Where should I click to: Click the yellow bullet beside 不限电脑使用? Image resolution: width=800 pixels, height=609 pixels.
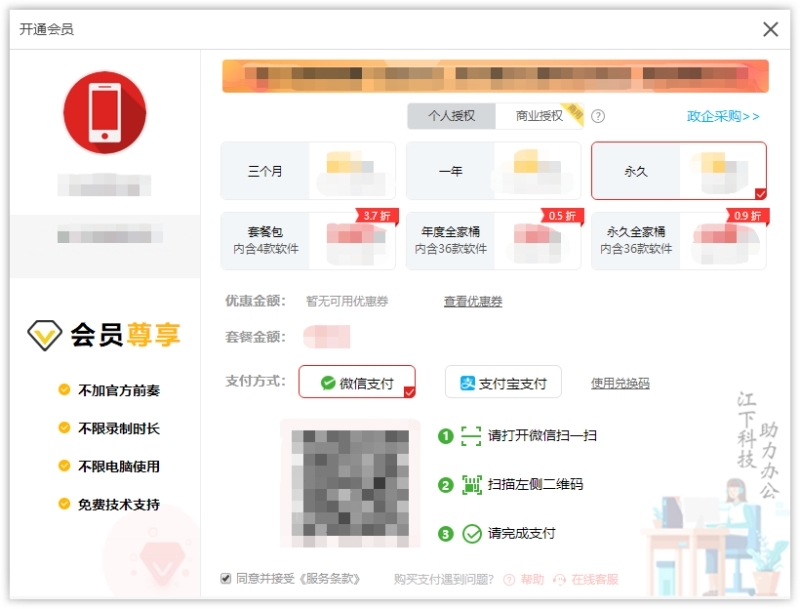coord(64,466)
